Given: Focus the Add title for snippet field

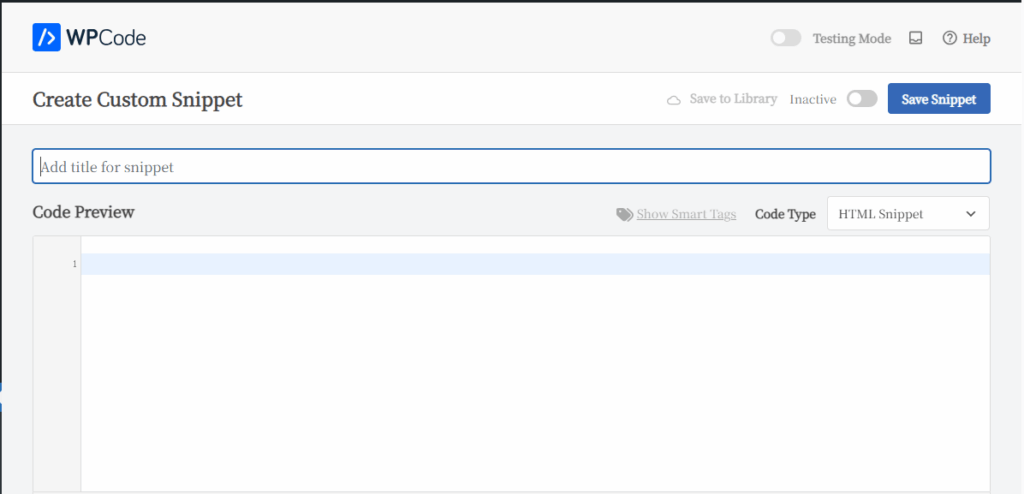Looking at the screenshot, I should [x=511, y=167].
